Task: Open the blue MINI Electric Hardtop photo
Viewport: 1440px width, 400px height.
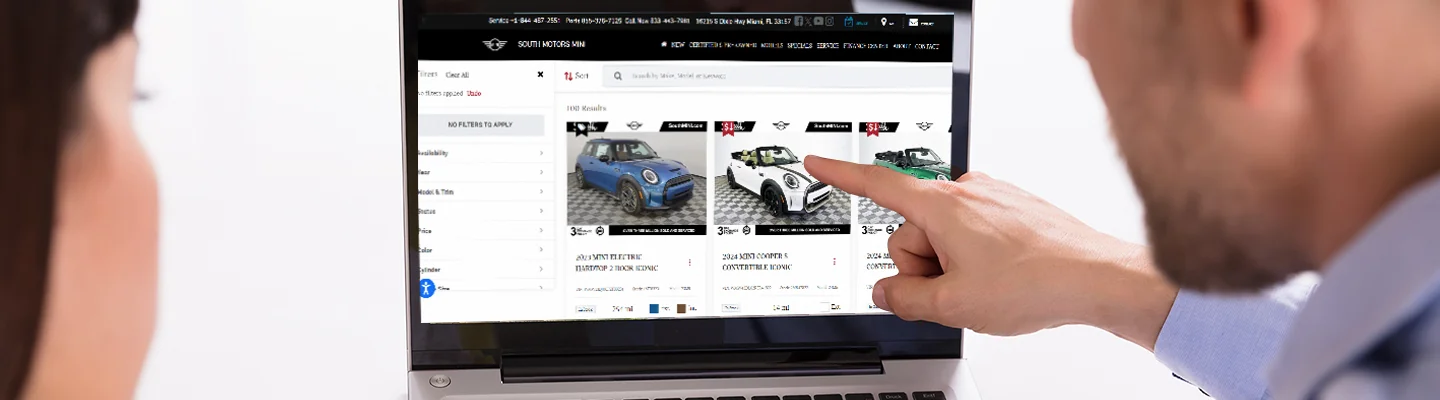Action: (x=637, y=178)
